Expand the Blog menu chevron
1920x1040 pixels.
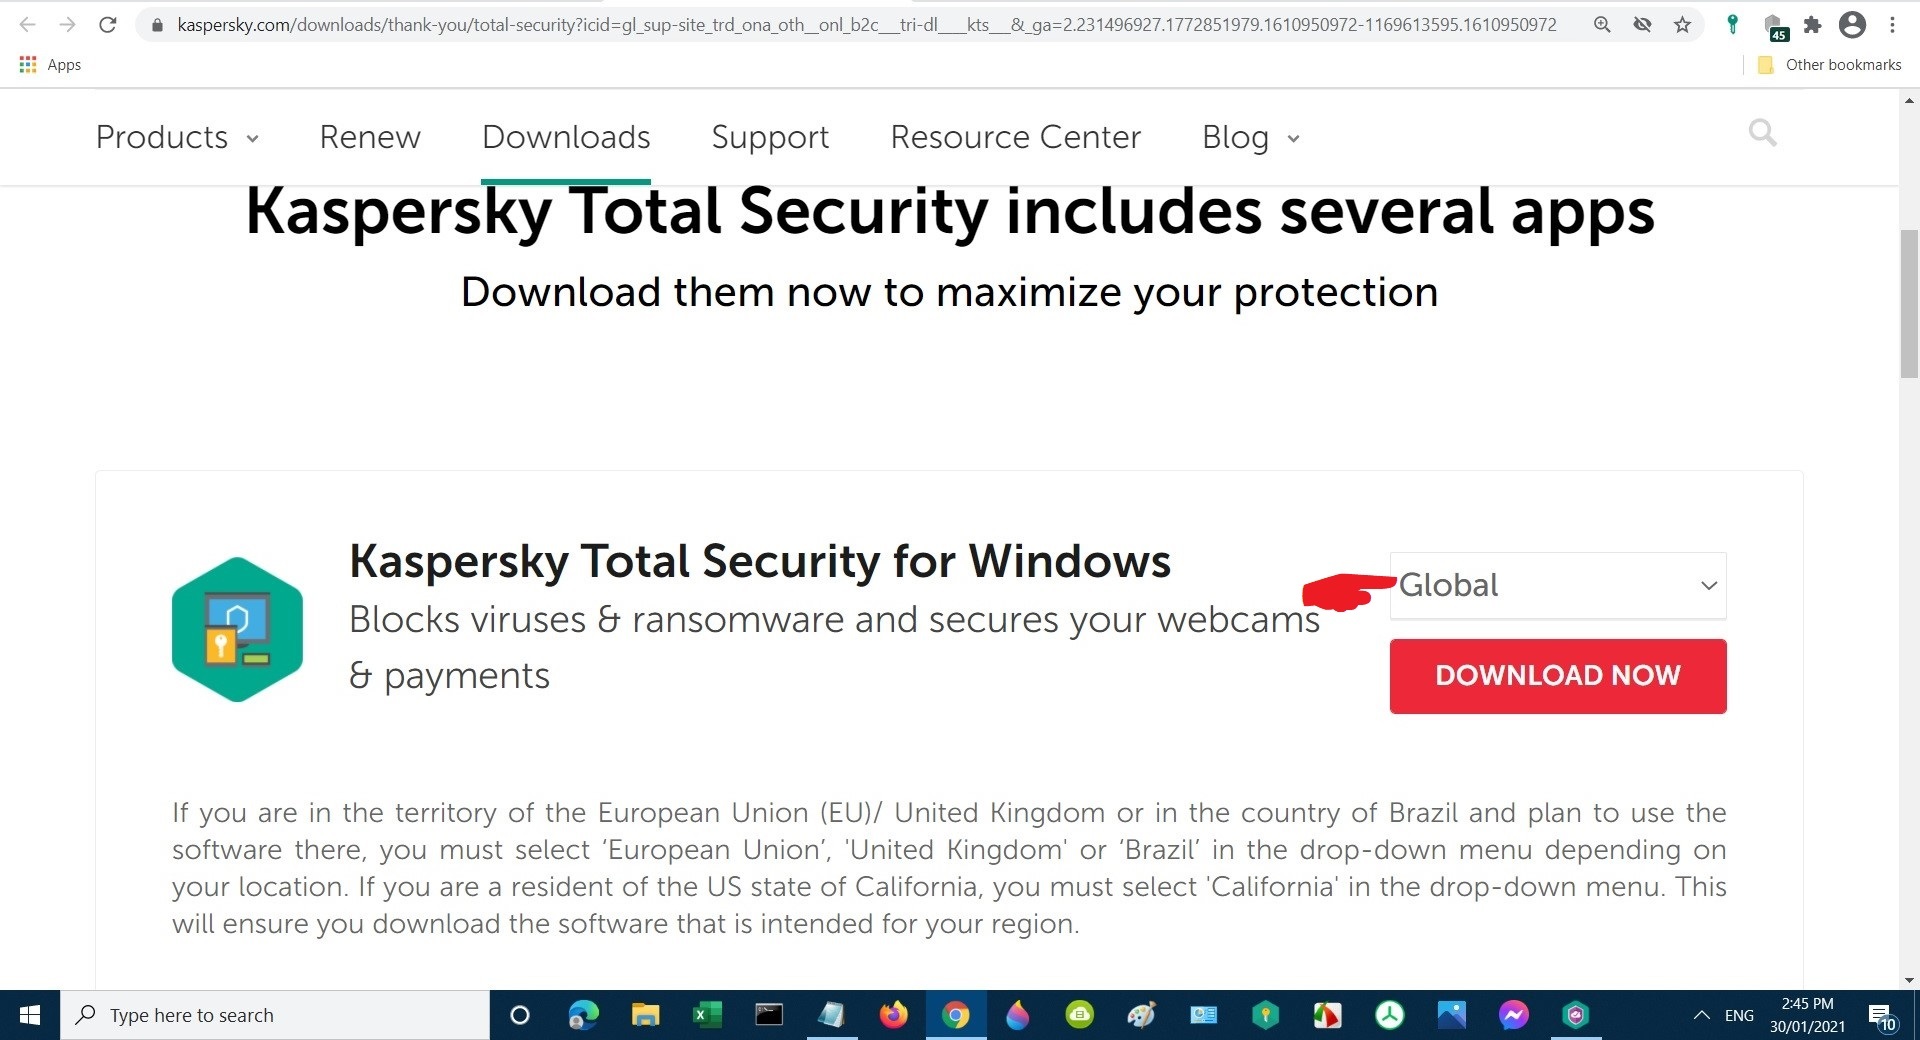pyautogui.click(x=1293, y=139)
